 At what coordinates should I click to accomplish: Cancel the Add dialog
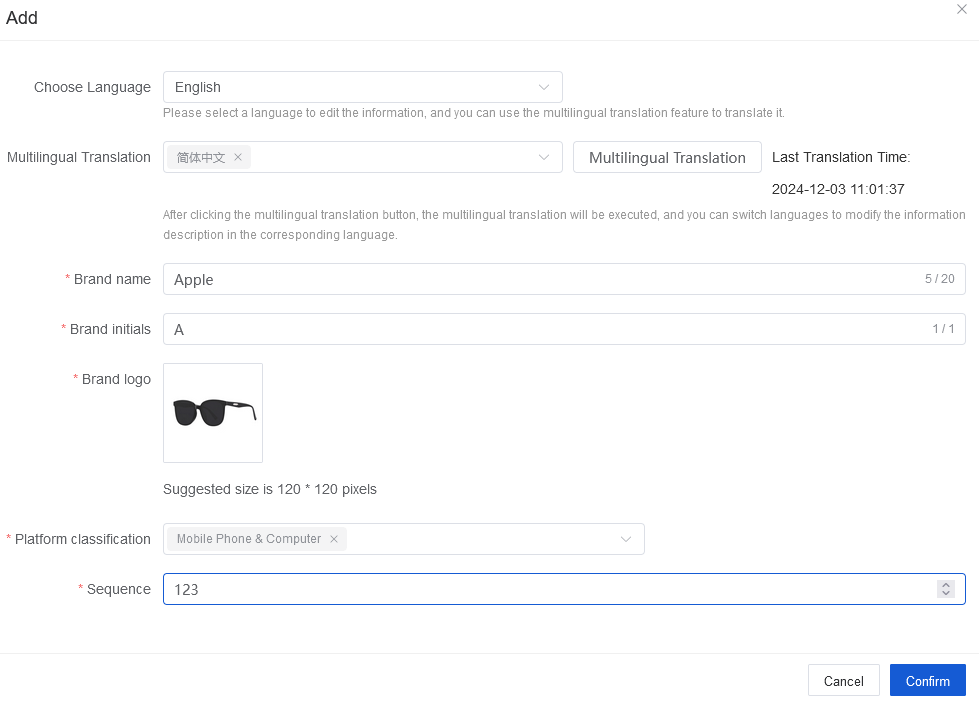[844, 681]
